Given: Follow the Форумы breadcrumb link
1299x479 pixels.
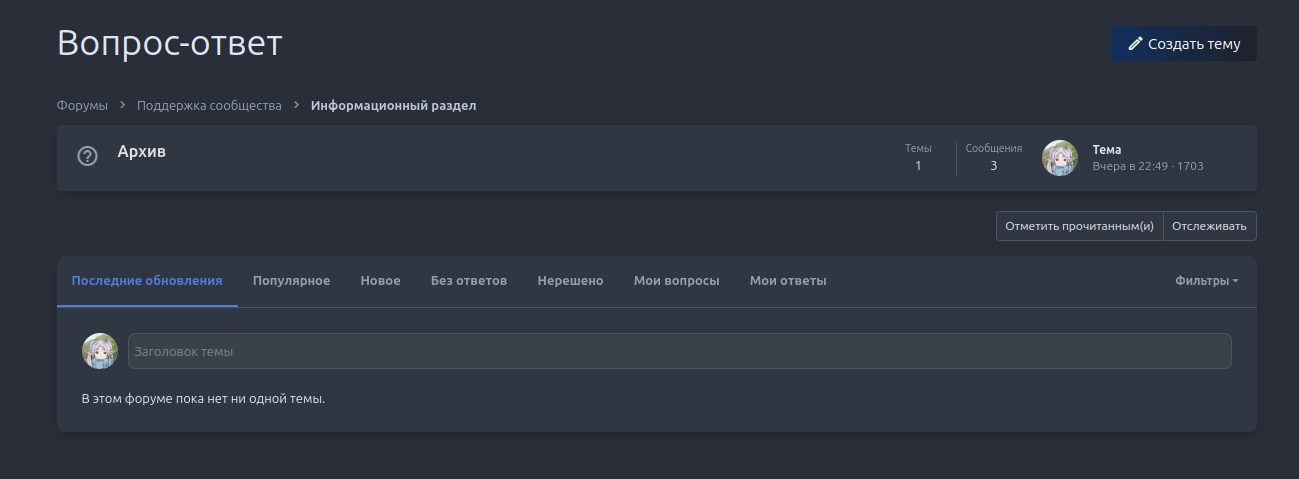Looking at the screenshot, I should pyautogui.click(x=82, y=105).
